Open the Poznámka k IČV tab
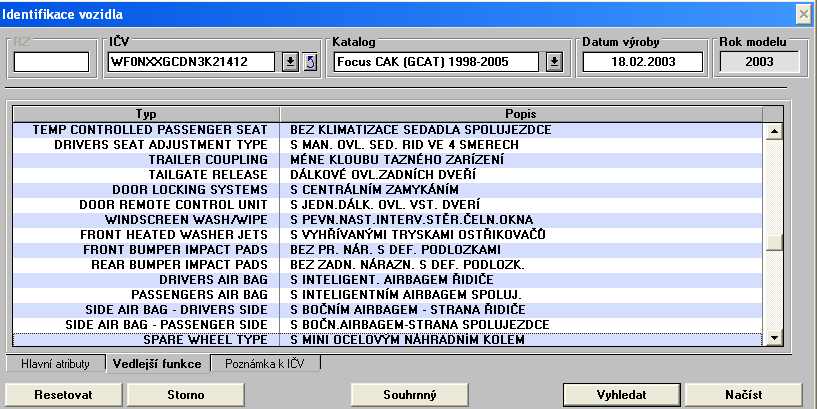The image size is (817, 409). point(266,364)
